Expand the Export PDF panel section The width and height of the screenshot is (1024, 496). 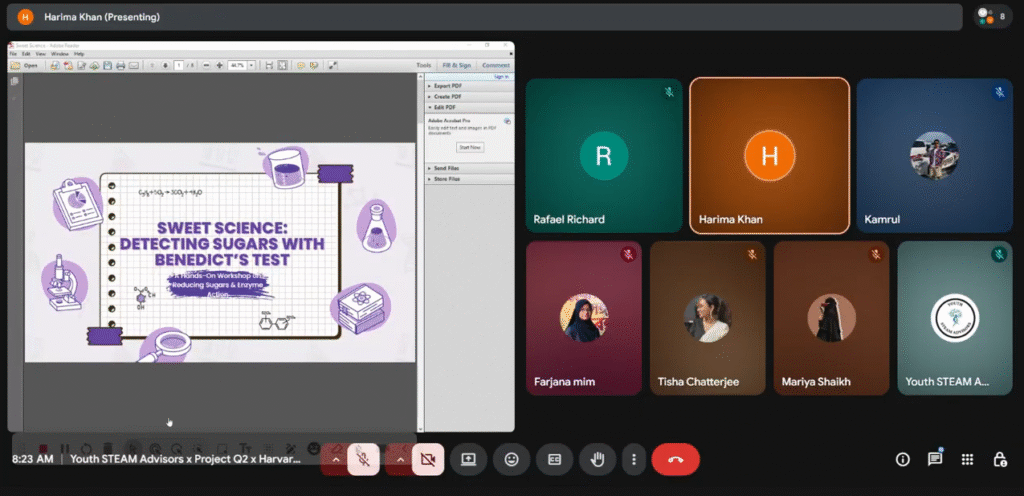point(446,86)
